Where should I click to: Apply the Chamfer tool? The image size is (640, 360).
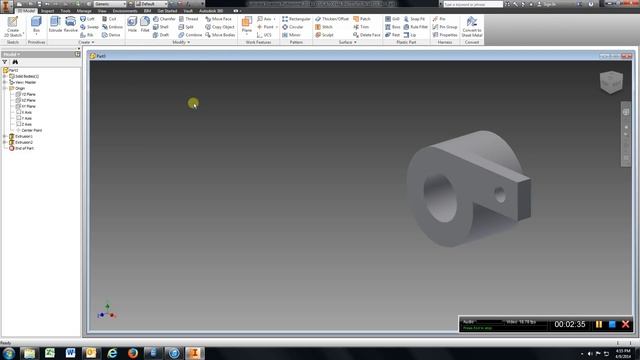pyautogui.click(x=164, y=19)
